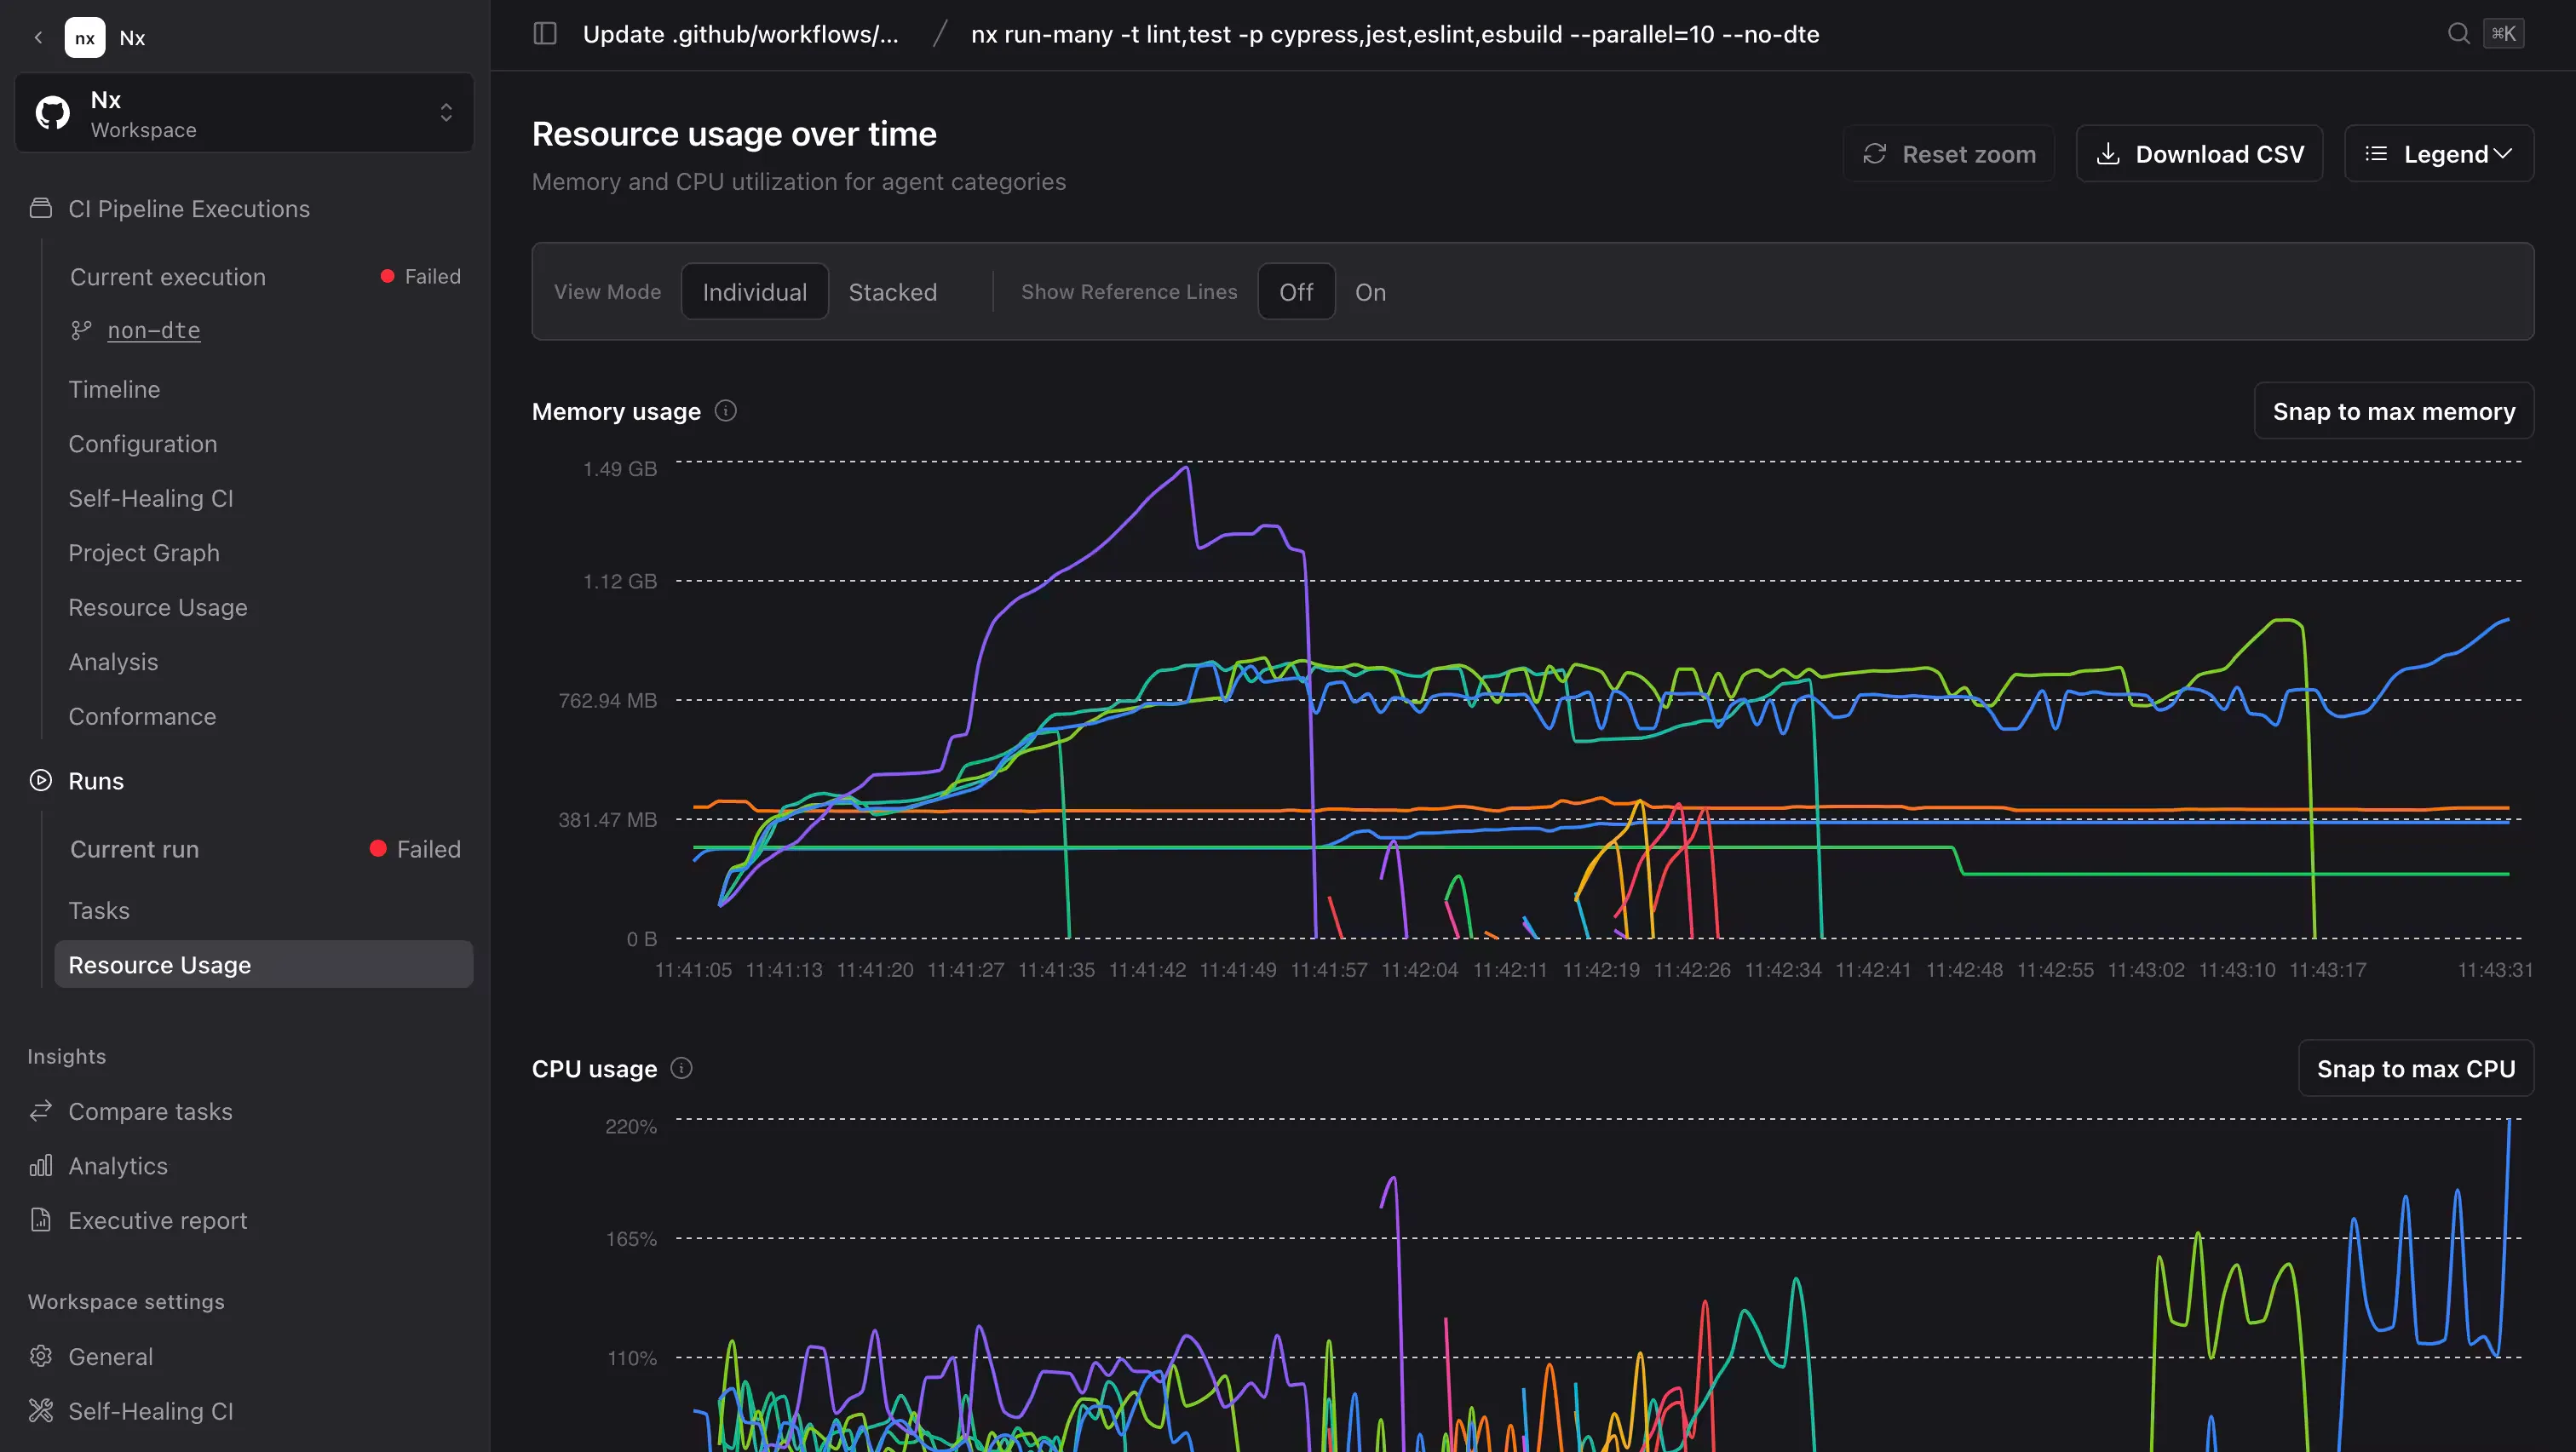Screen dimensions: 2576x1452
Task: Click the nx logo badge
Action: (85, 38)
